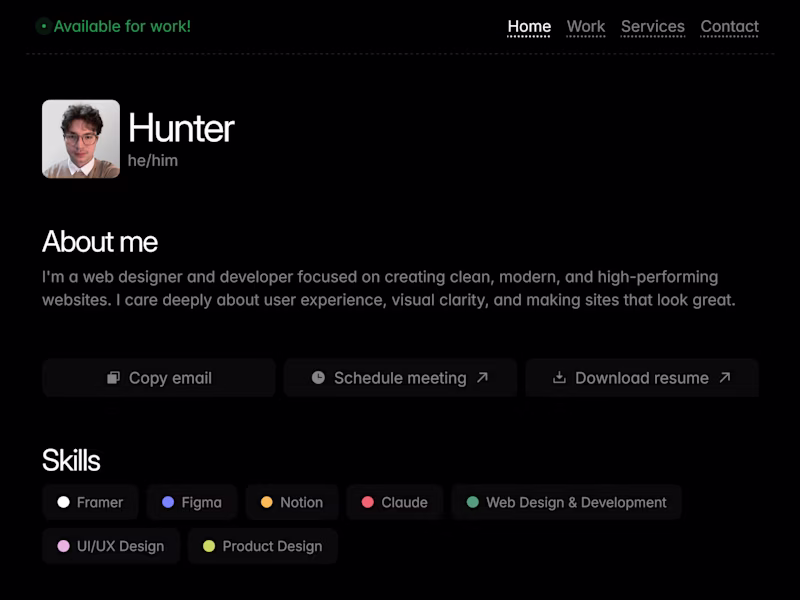Click Hunter's profile photo
Viewport: 800px width, 600px height.
coord(81,139)
